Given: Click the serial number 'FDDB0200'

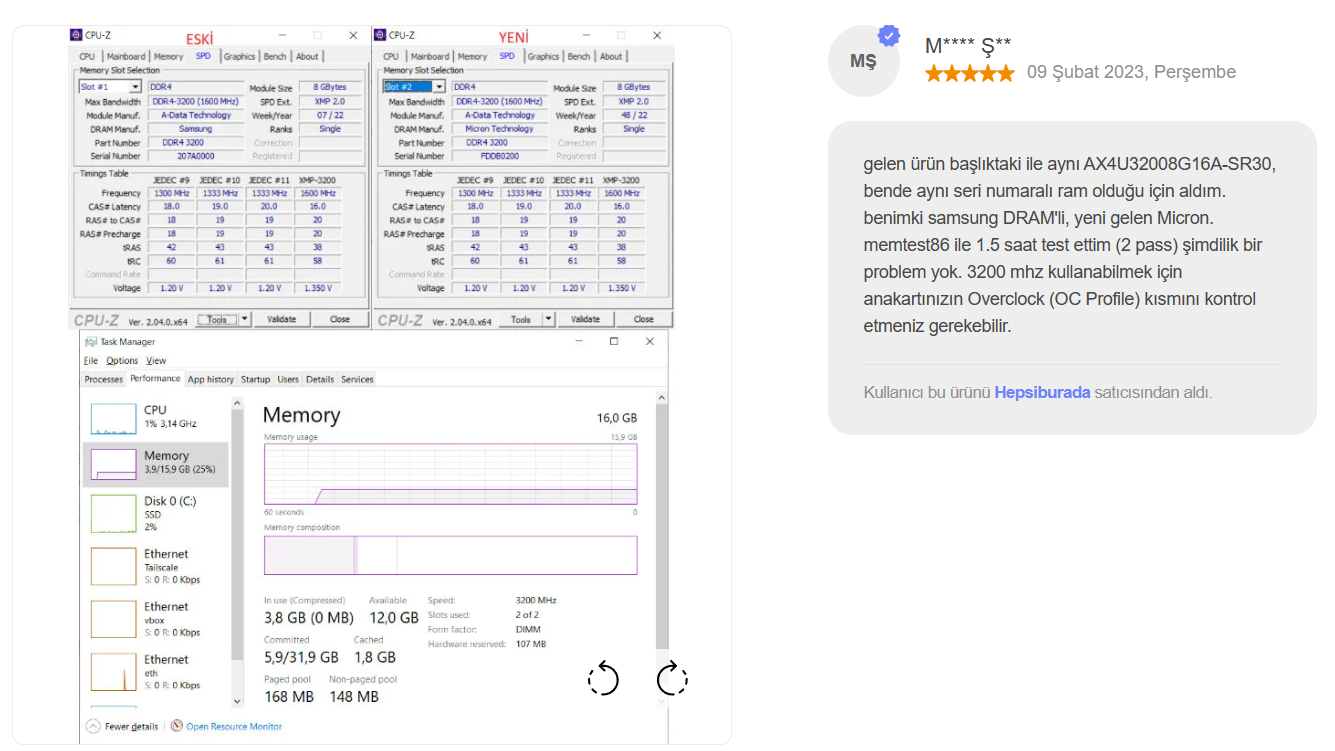Looking at the screenshot, I should [x=499, y=156].
